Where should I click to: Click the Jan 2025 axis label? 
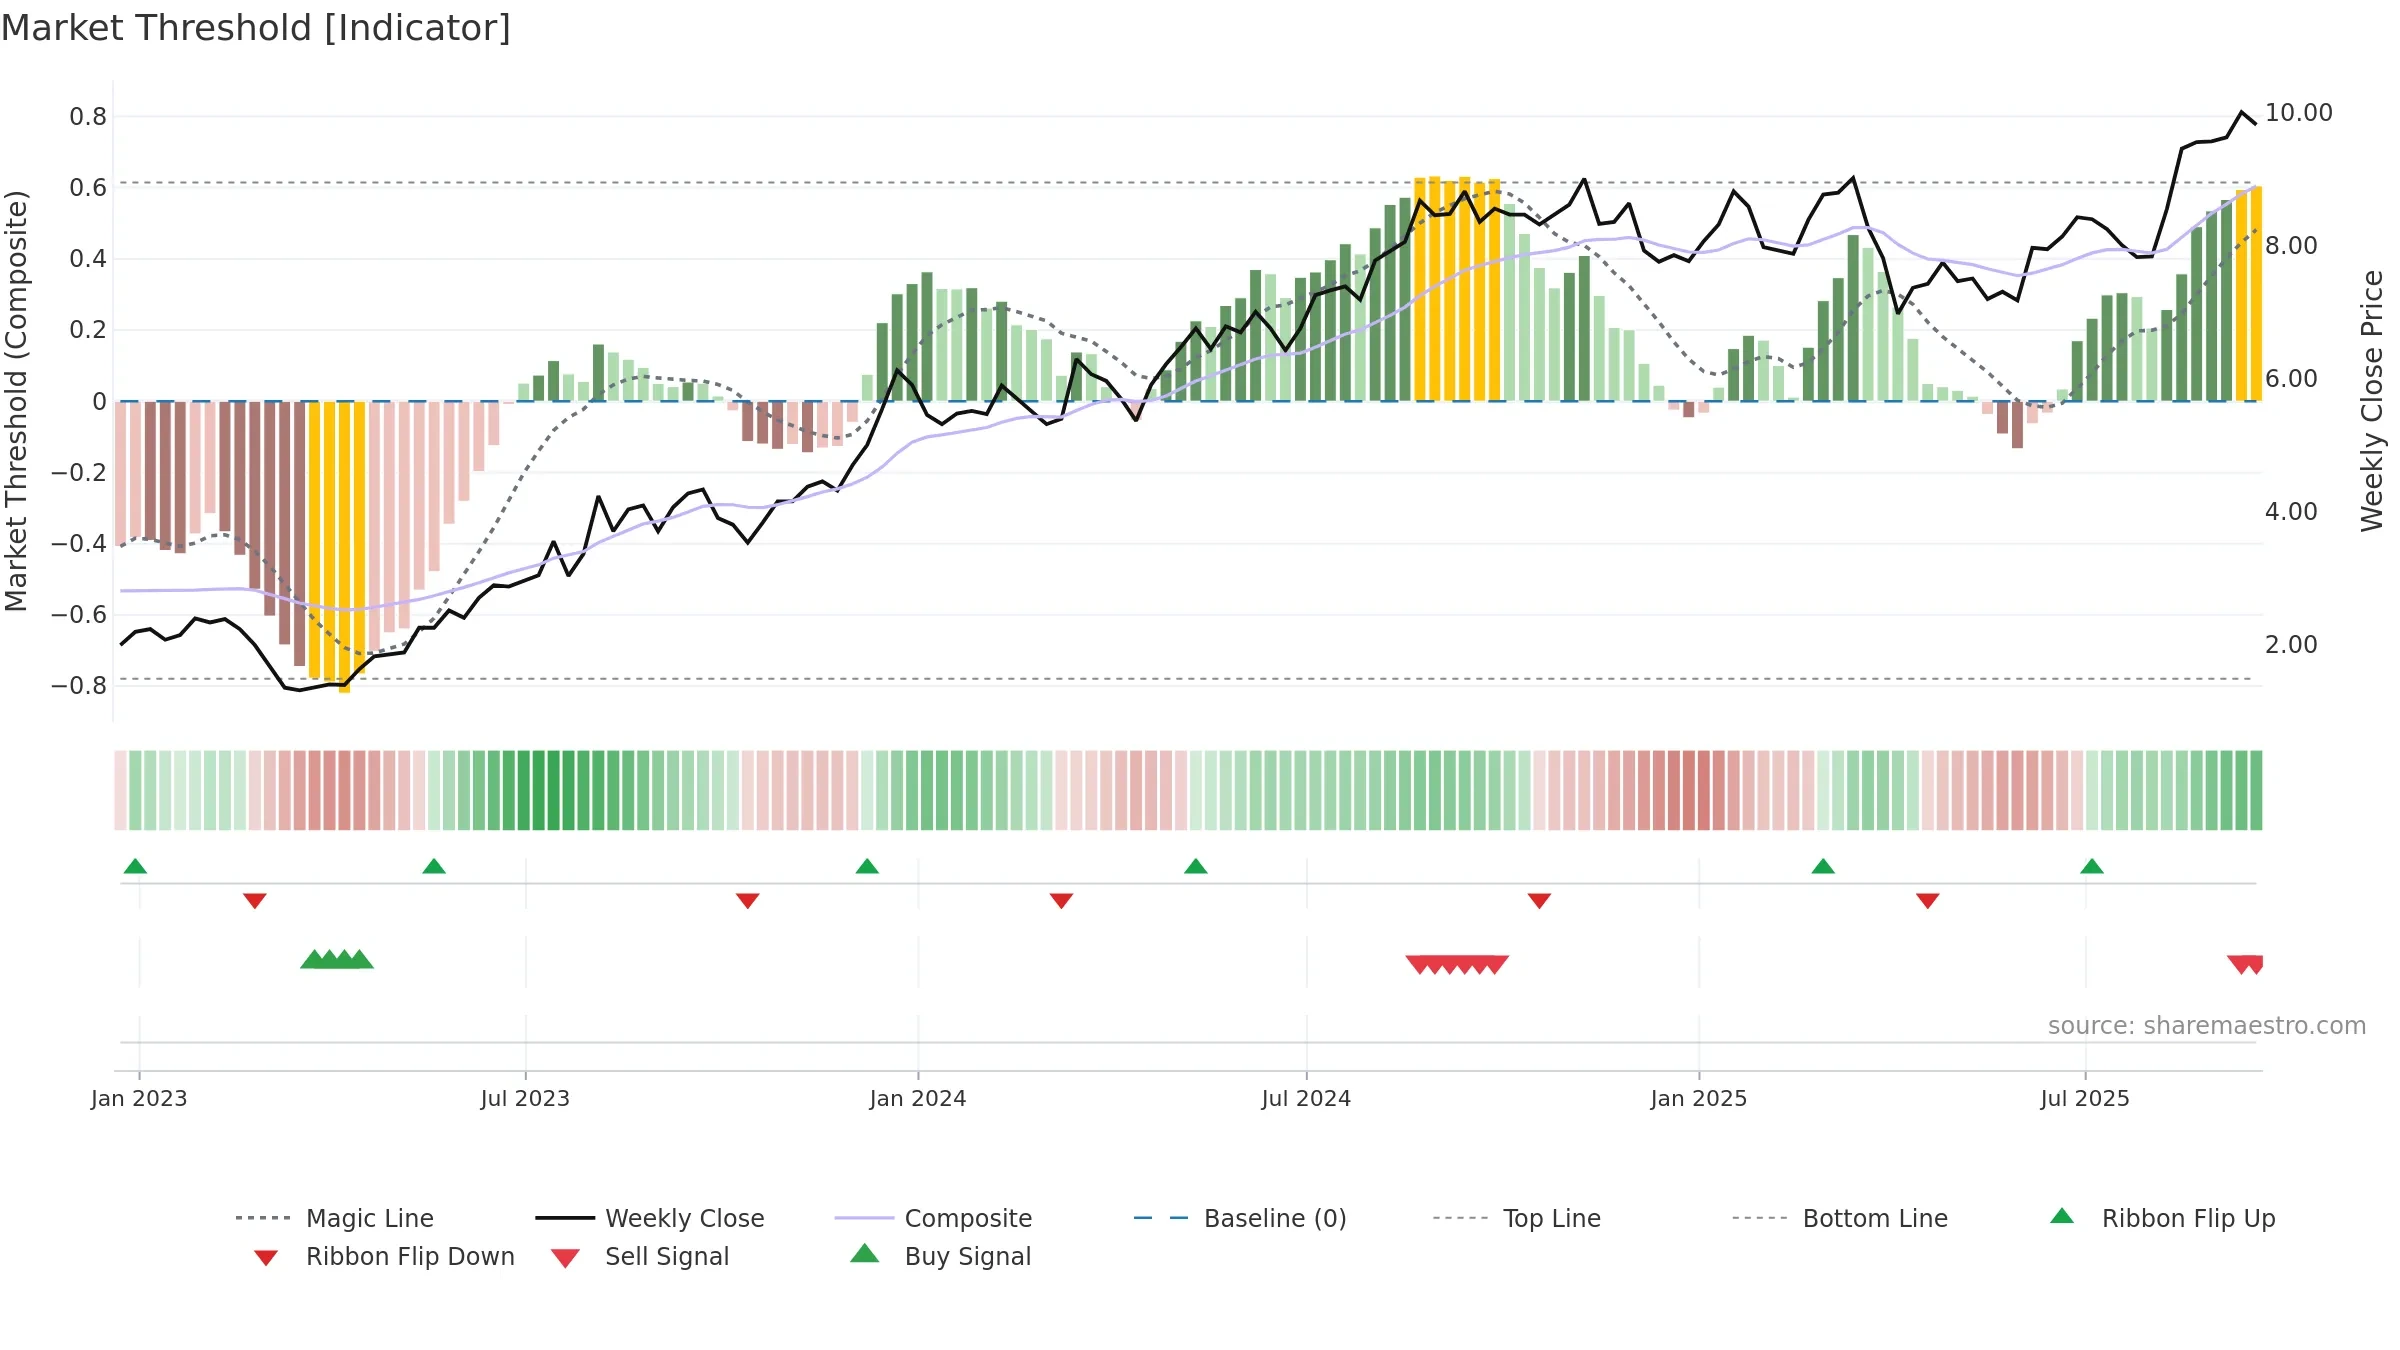(1699, 1099)
